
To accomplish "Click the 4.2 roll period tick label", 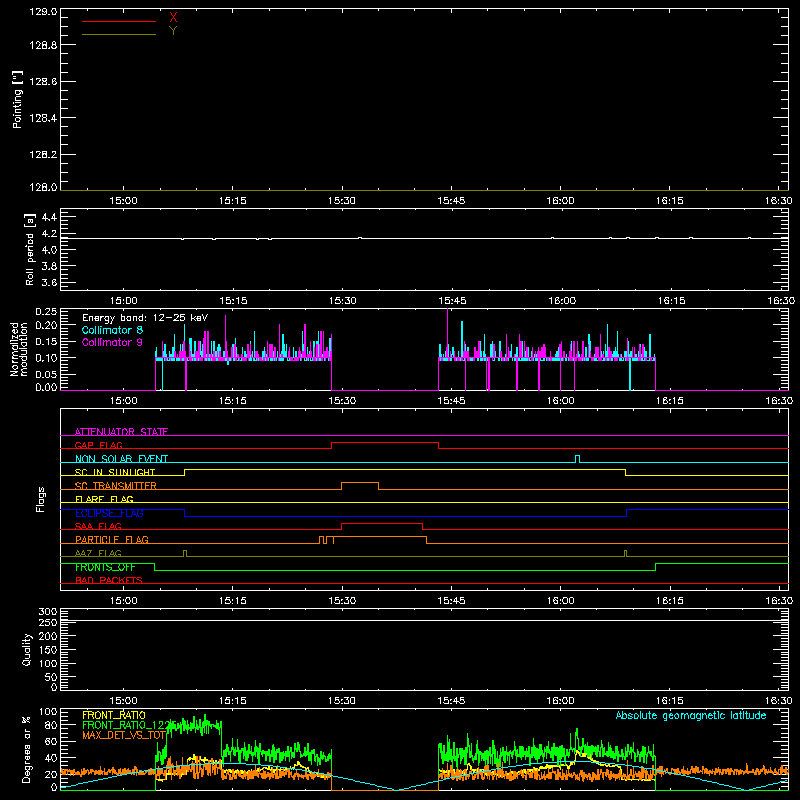I will (x=49, y=234).
